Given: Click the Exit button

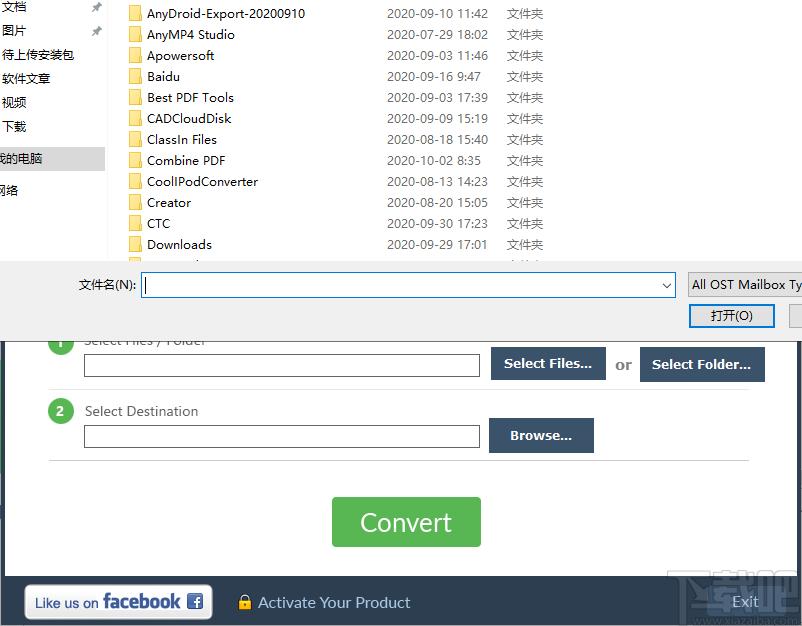Looking at the screenshot, I should coord(745,602).
